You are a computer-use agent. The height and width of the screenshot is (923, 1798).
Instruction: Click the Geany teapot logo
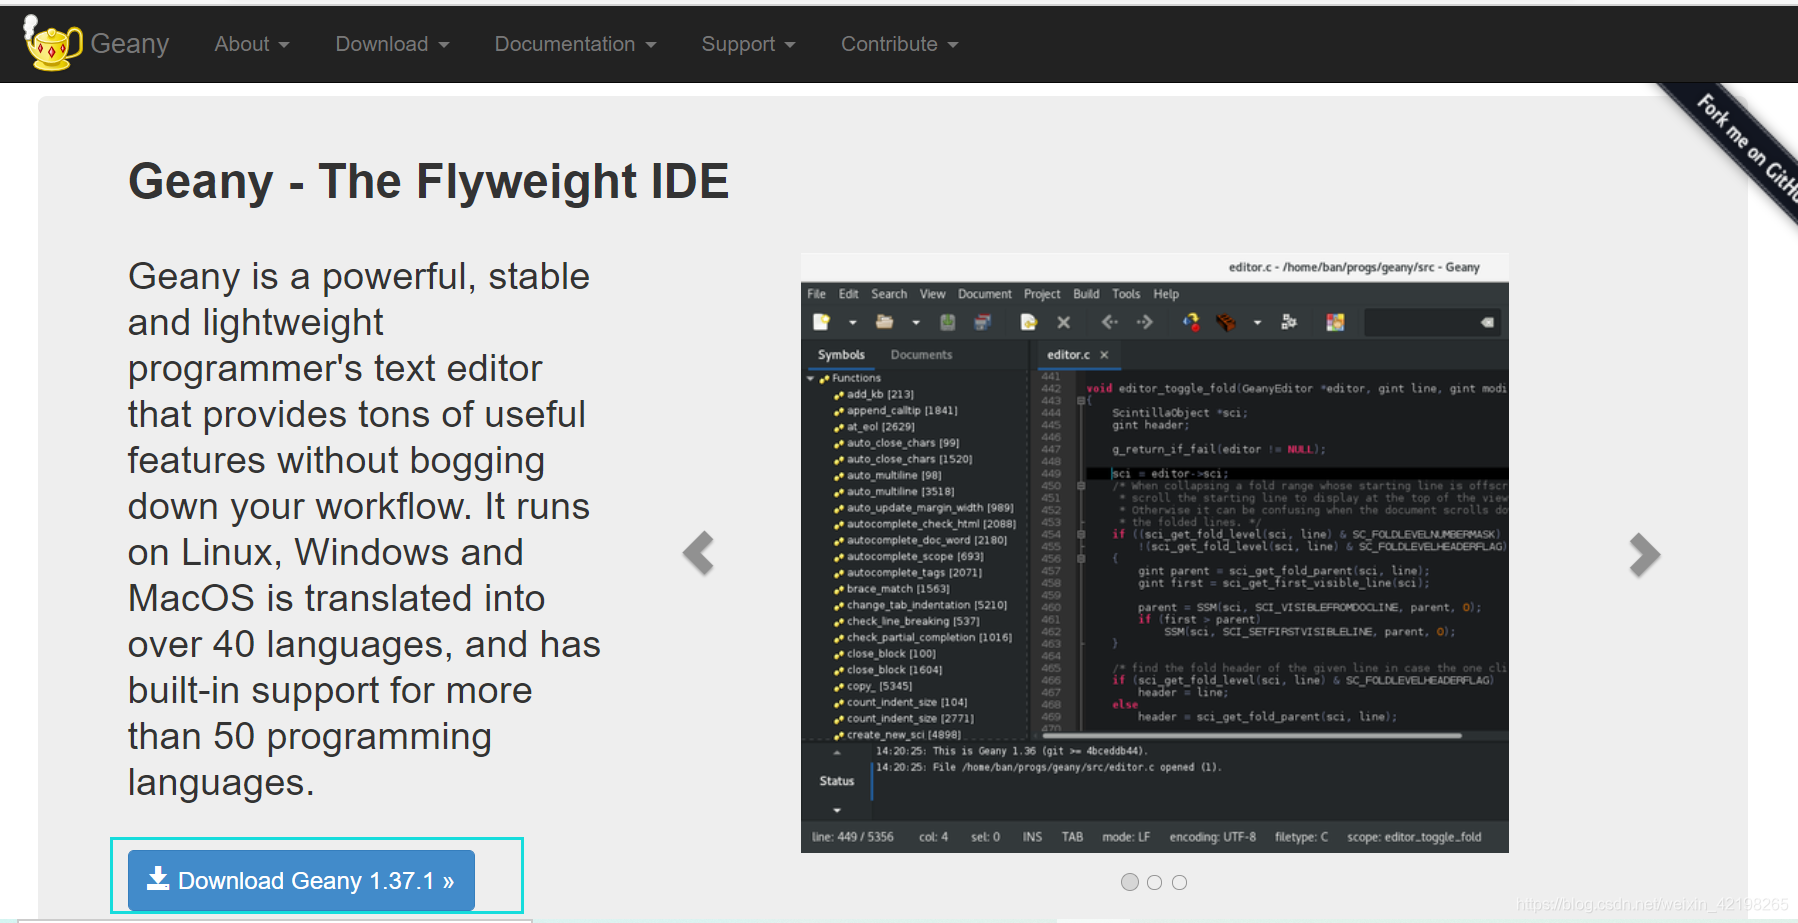[x=52, y=43]
